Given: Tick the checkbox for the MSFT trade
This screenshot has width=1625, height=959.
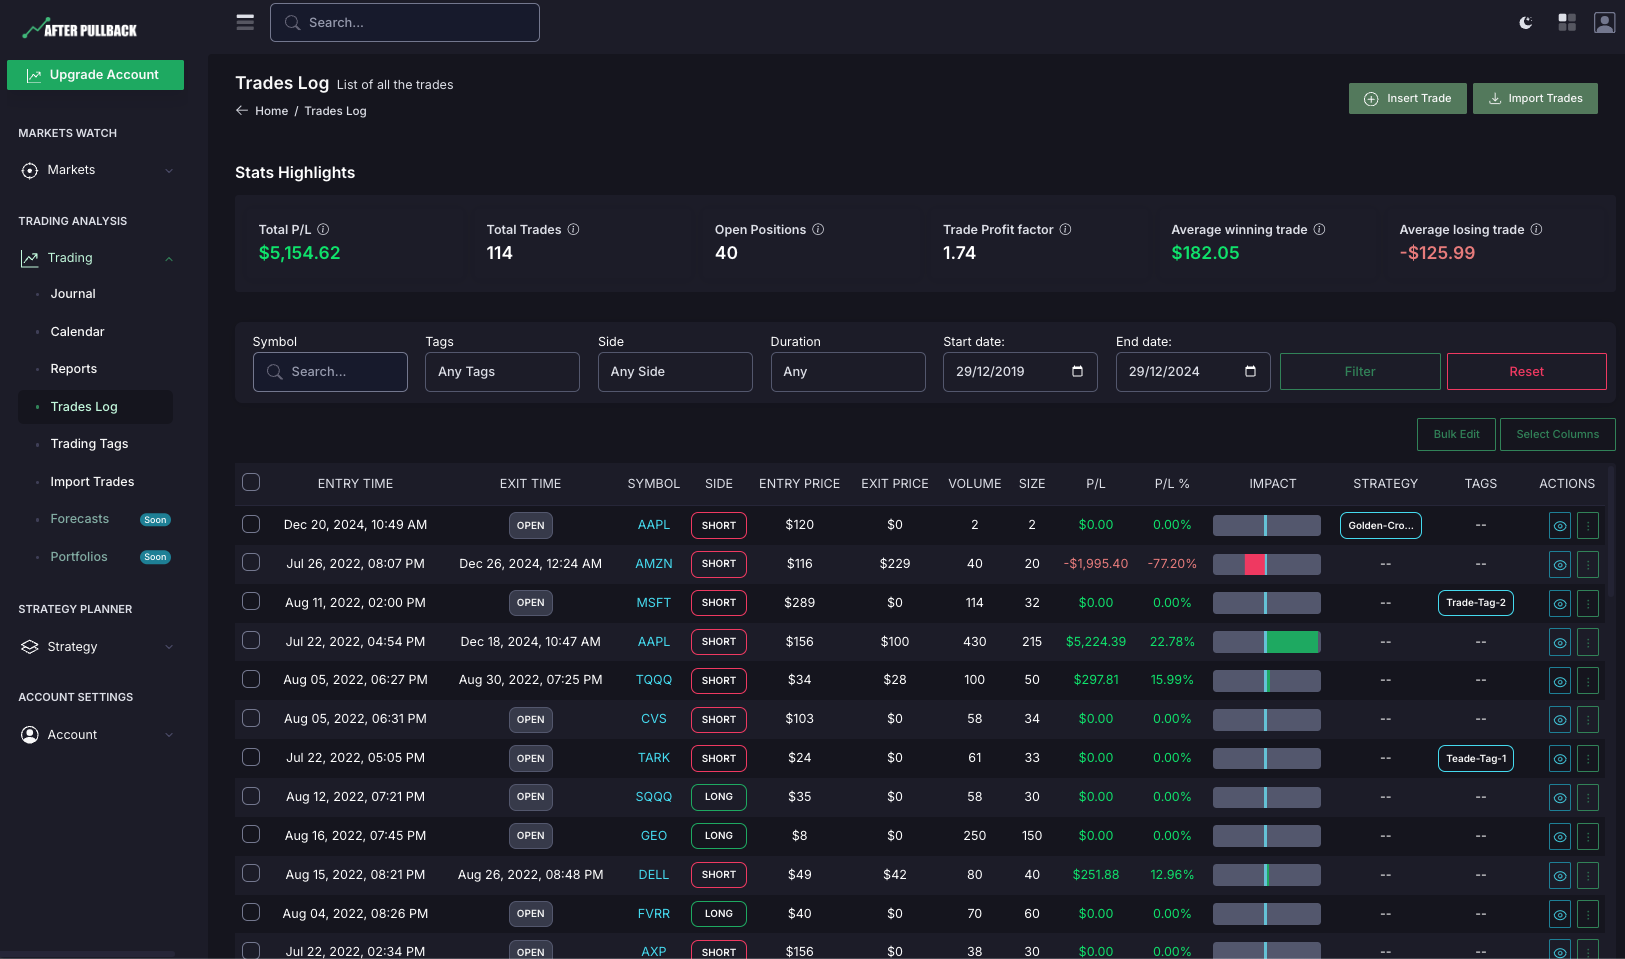Looking at the screenshot, I should click(x=251, y=602).
